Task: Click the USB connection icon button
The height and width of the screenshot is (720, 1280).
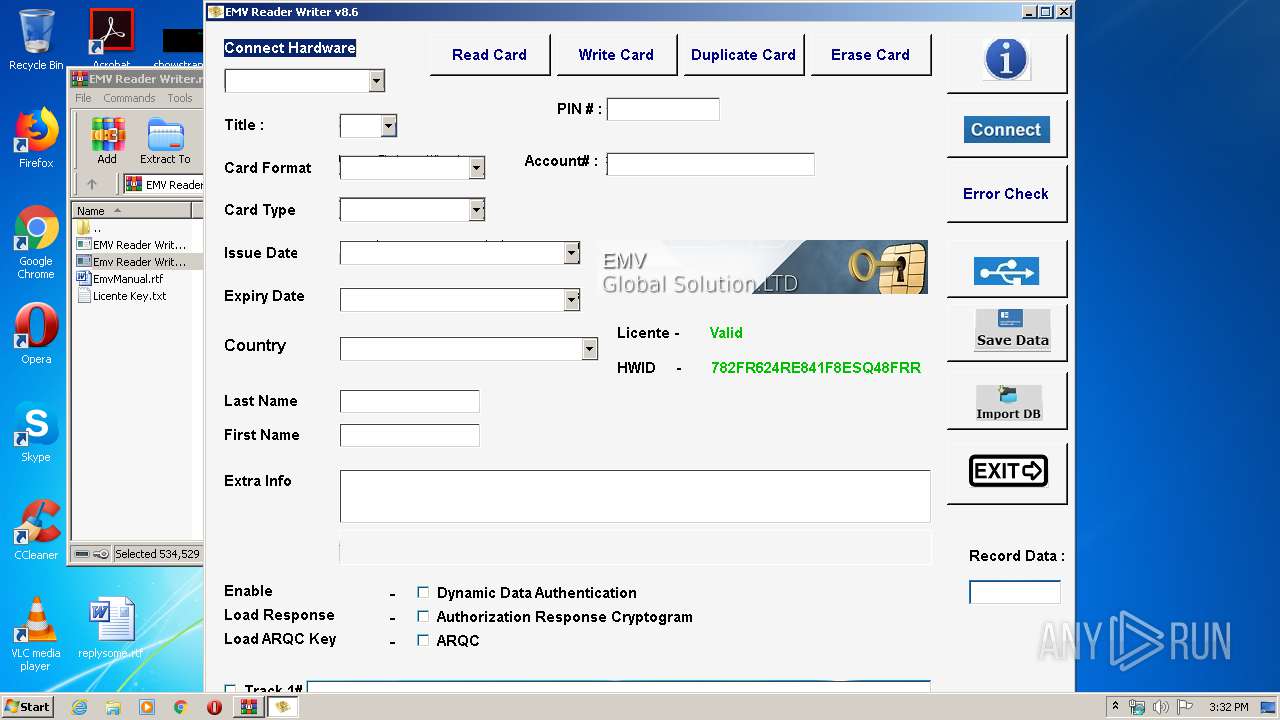Action: point(1006,270)
